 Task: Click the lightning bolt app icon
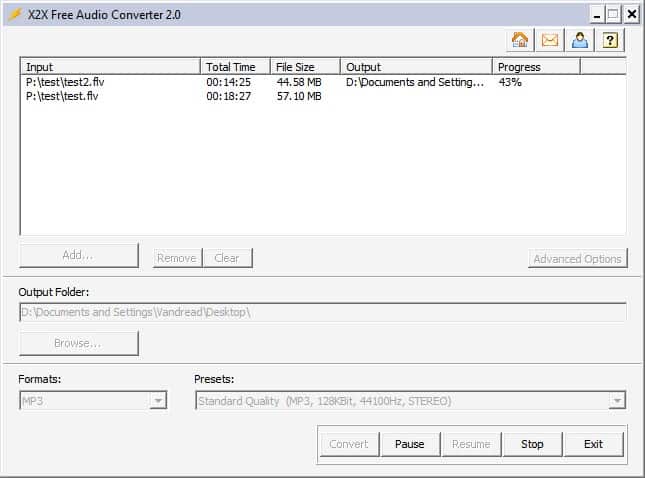[x=15, y=14]
